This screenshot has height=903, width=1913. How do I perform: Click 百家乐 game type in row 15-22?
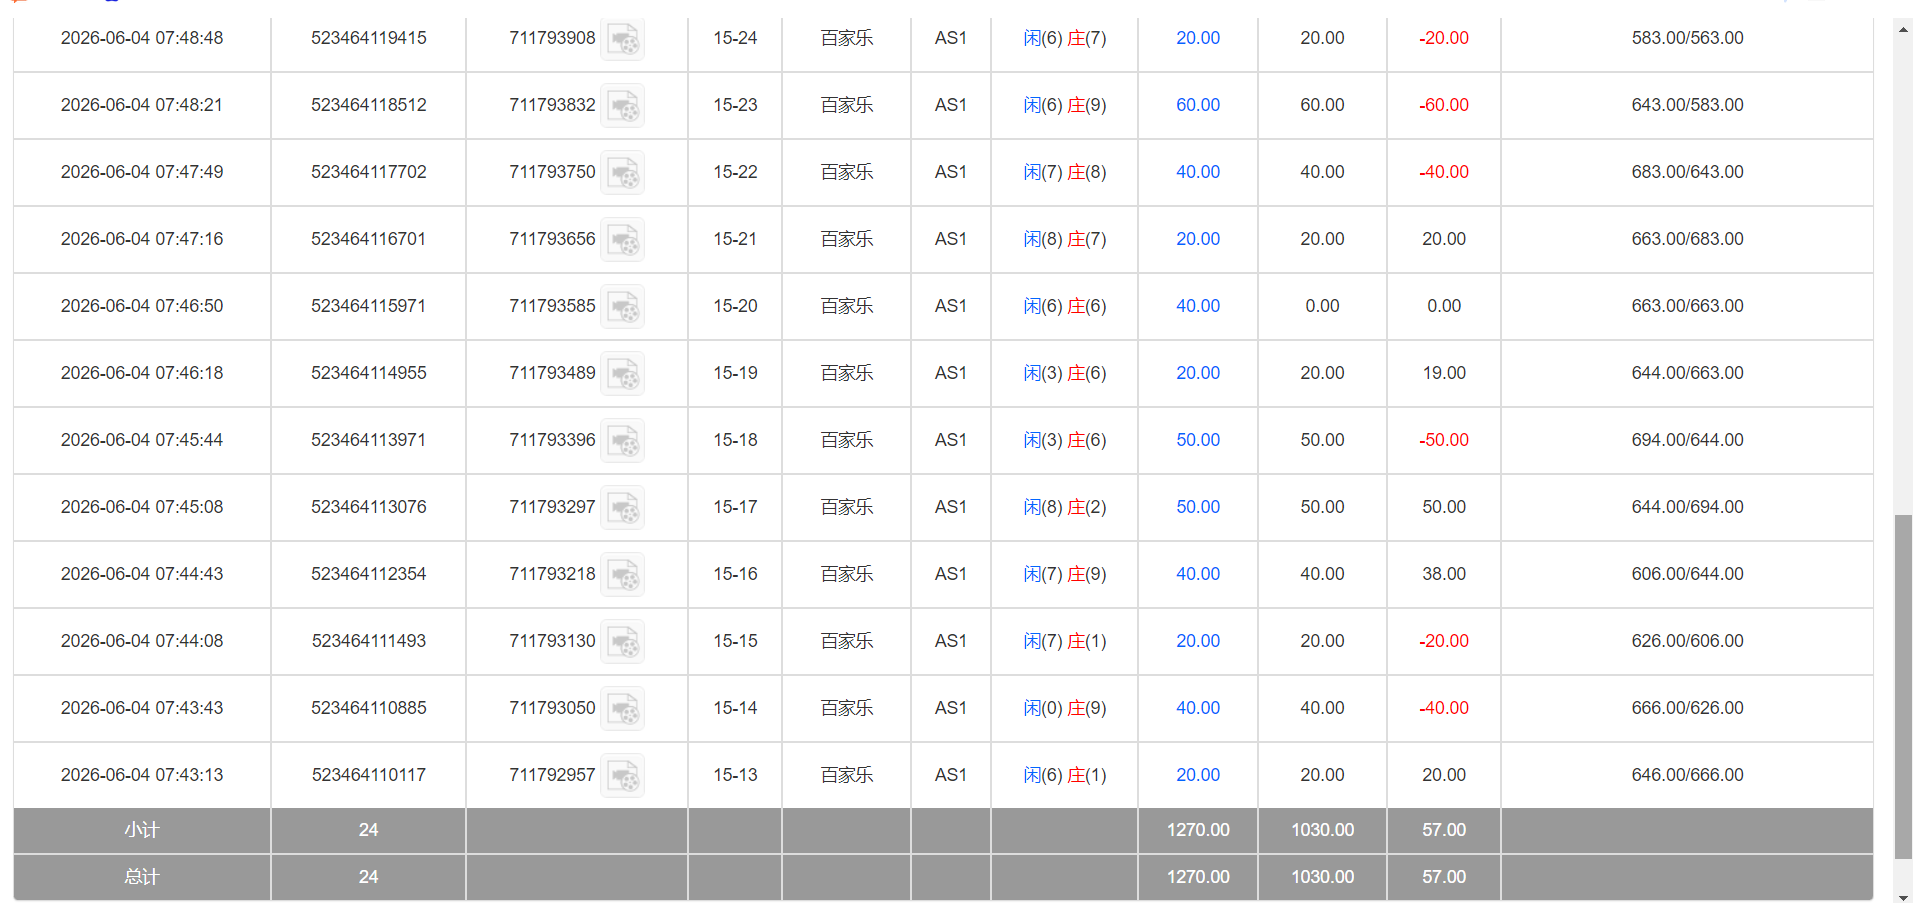pyautogui.click(x=846, y=172)
